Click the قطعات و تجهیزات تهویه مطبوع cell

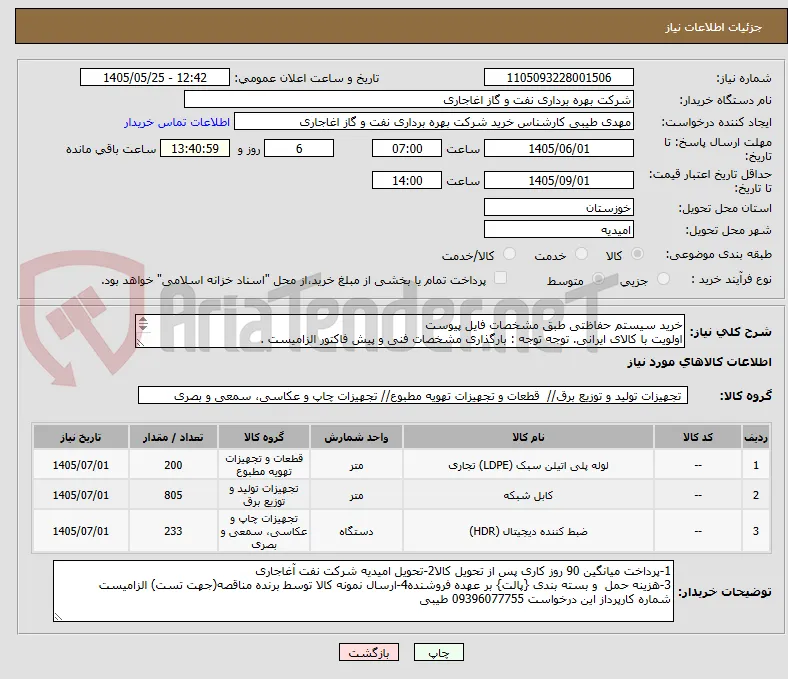click(x=264, y=465)
